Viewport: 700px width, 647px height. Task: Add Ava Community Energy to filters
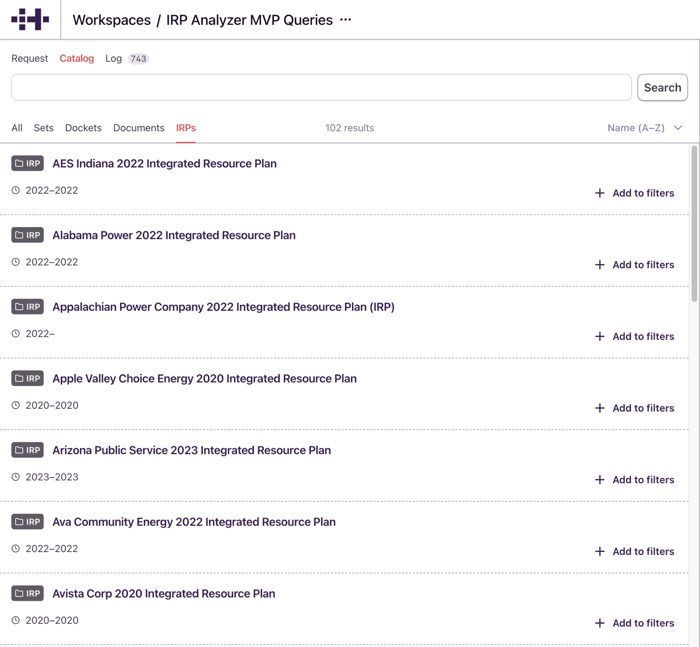[634, 551]
